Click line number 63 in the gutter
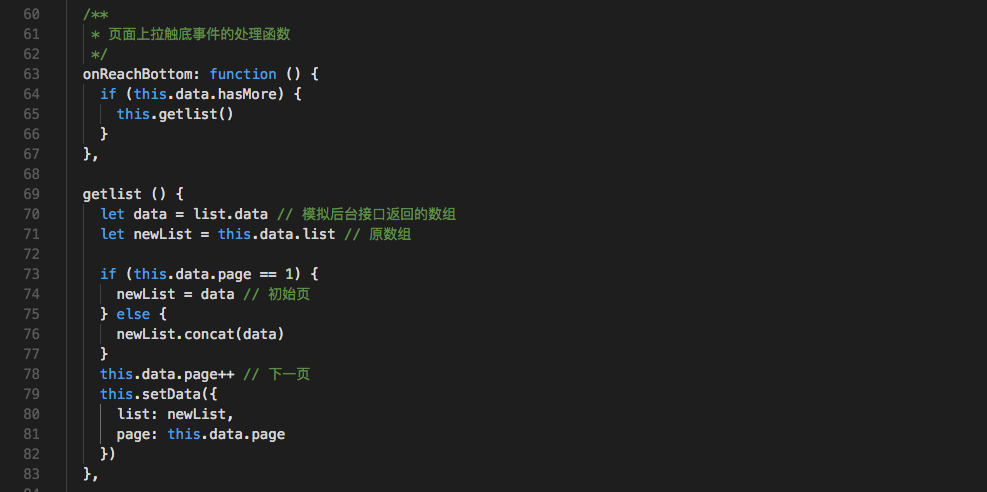 [x=31, y=74]
